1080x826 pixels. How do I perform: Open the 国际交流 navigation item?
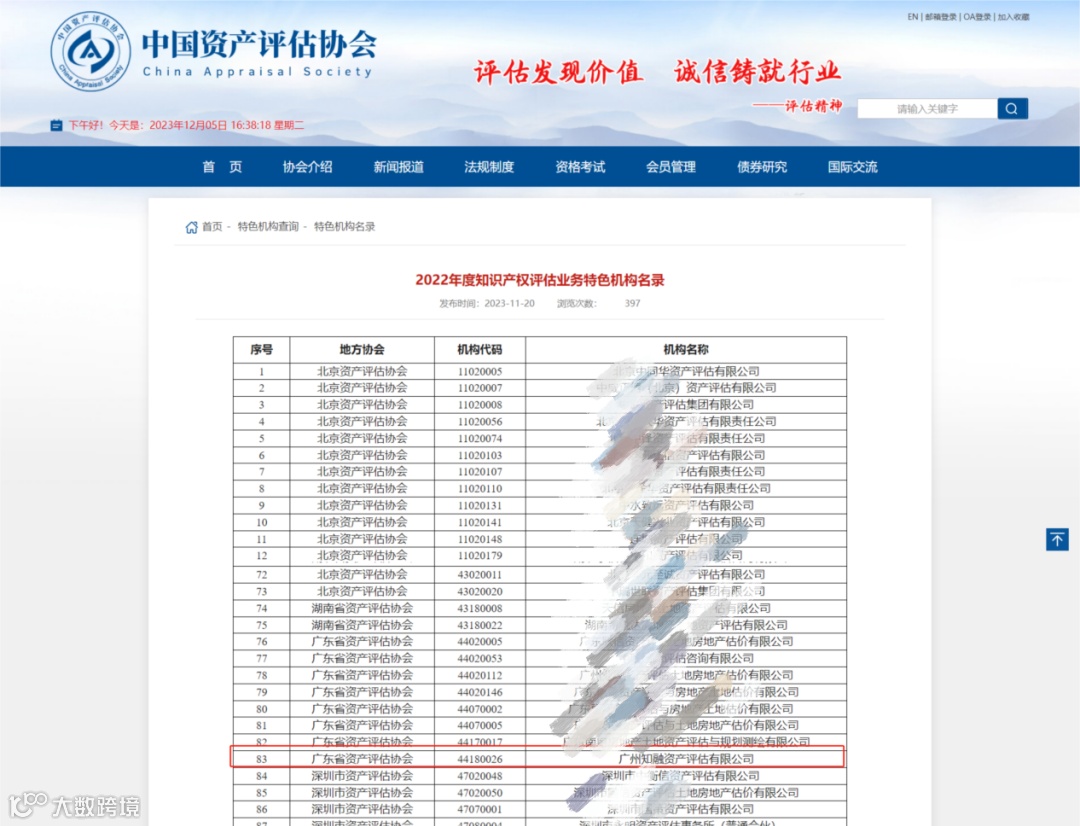coord(853,167)
